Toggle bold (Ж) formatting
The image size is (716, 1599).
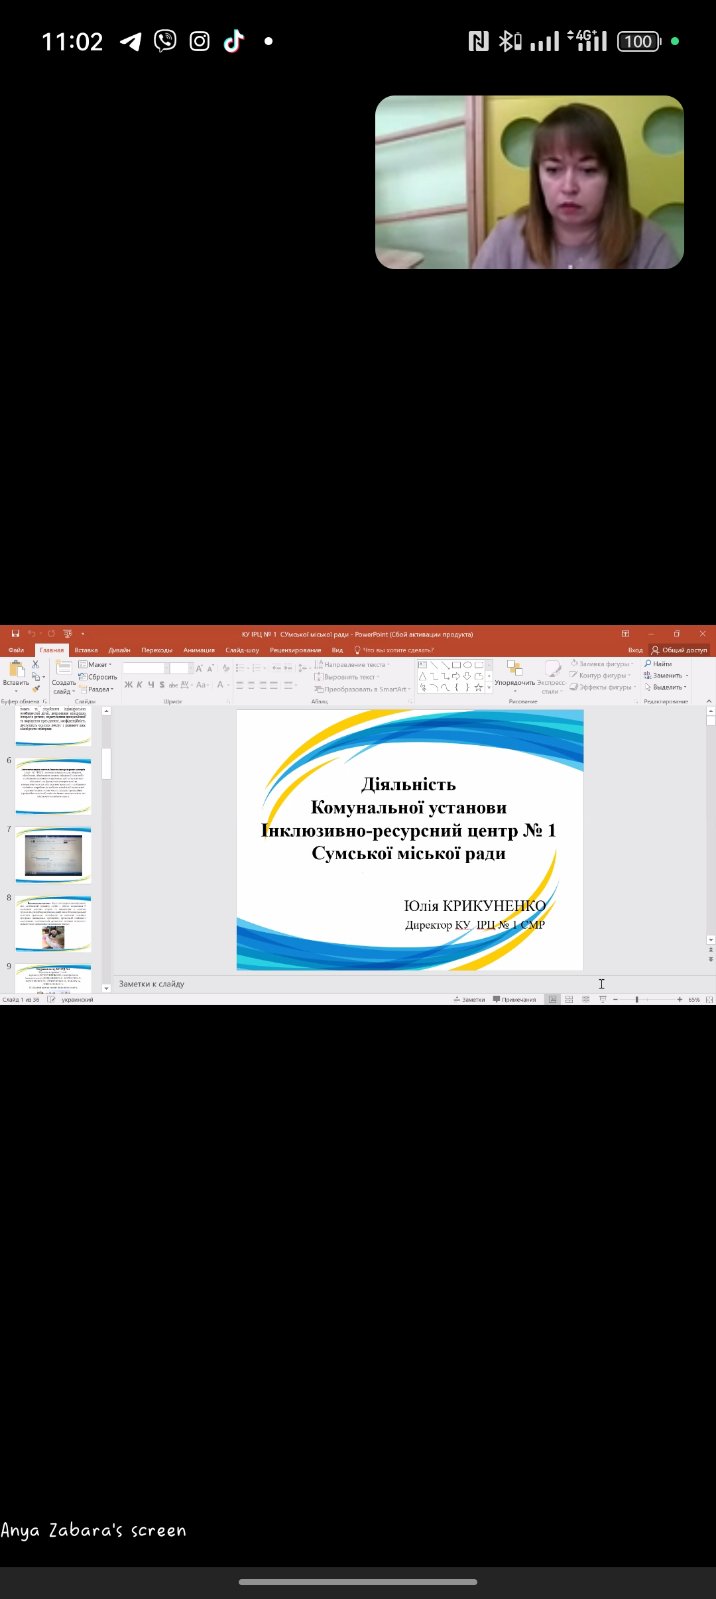[x=128, y=685]
